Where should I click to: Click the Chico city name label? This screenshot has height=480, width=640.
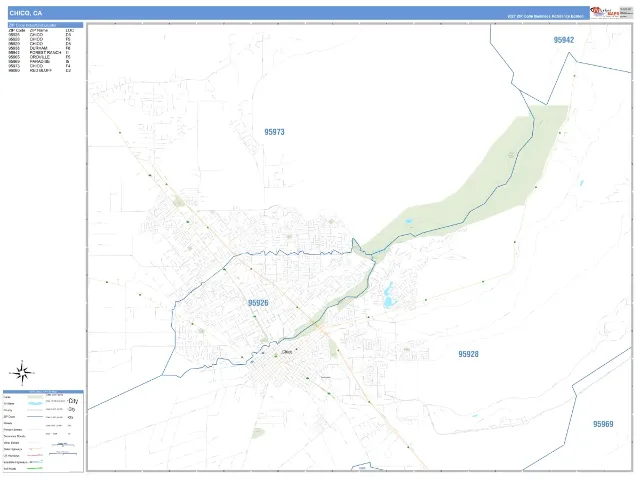tap(287, 351)
